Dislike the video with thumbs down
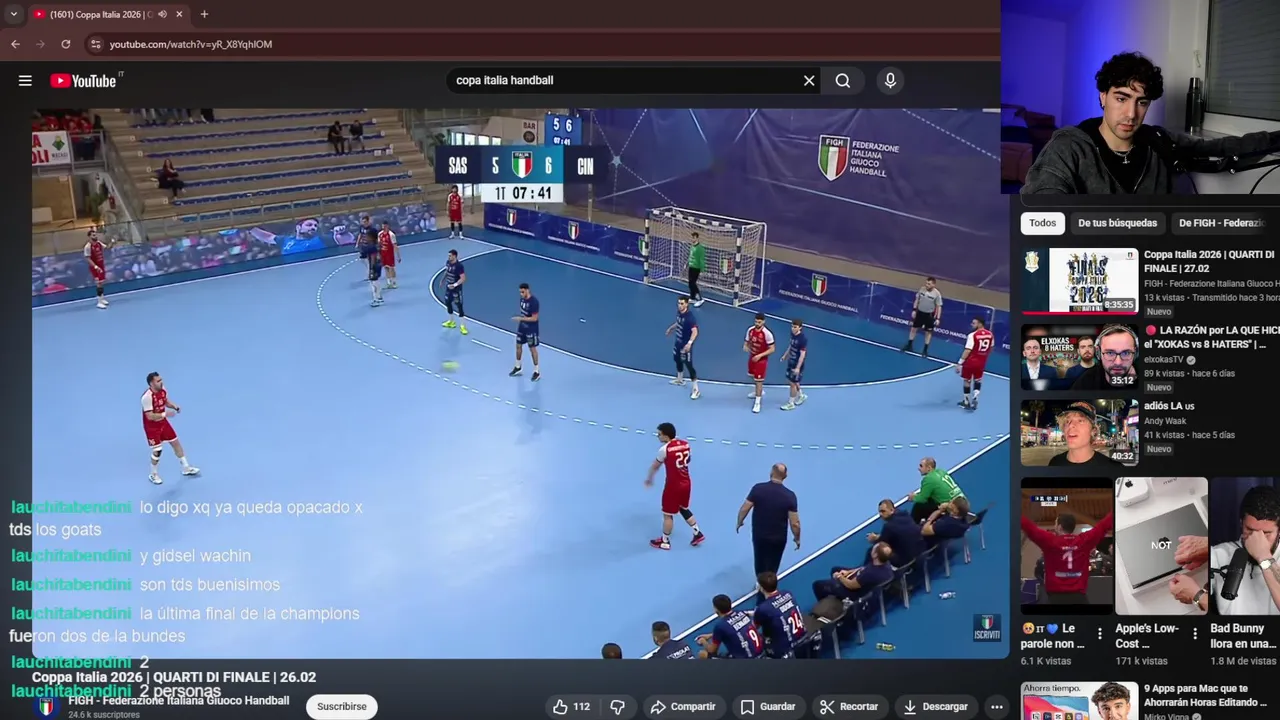This screenshot has width=1280, height=720. (617, 707)
